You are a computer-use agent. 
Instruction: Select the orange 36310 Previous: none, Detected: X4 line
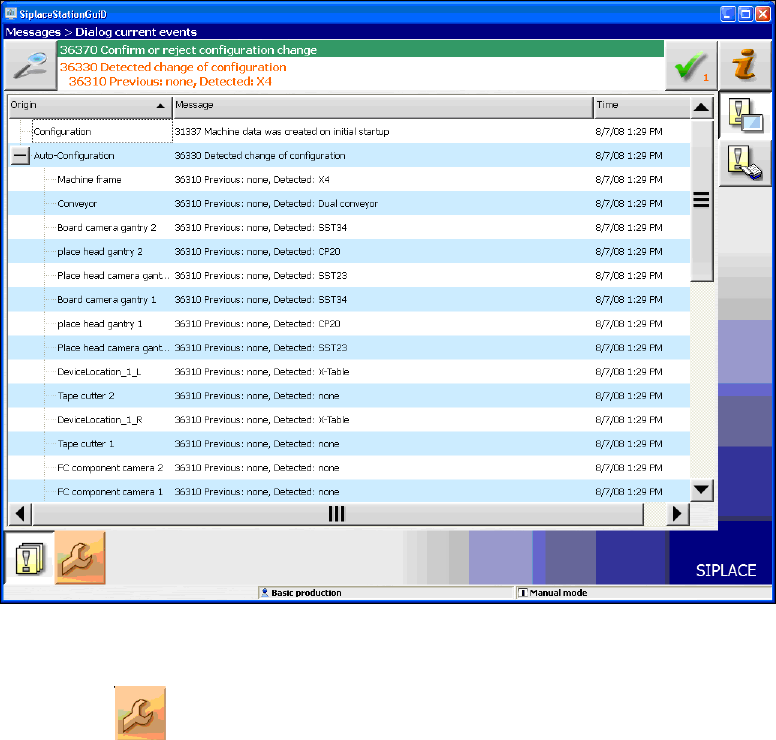(170, 81)
